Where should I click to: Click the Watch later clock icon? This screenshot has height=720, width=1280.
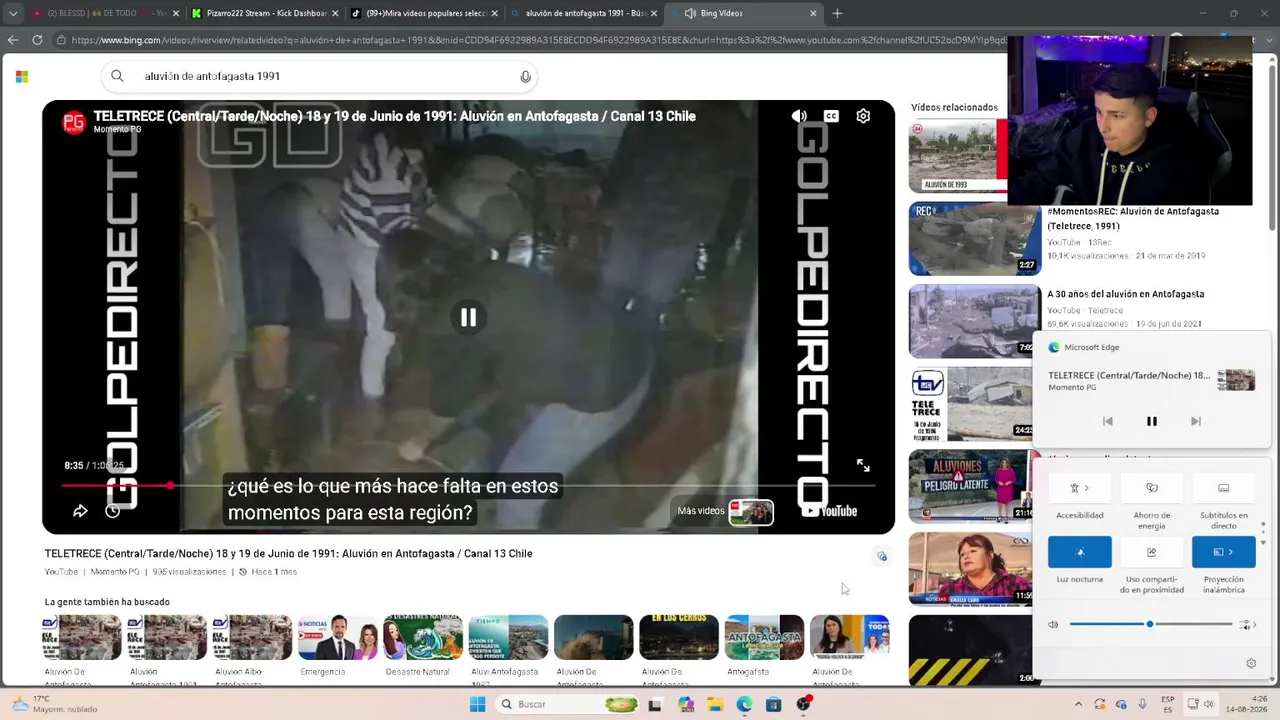click(x=113, y=511)
